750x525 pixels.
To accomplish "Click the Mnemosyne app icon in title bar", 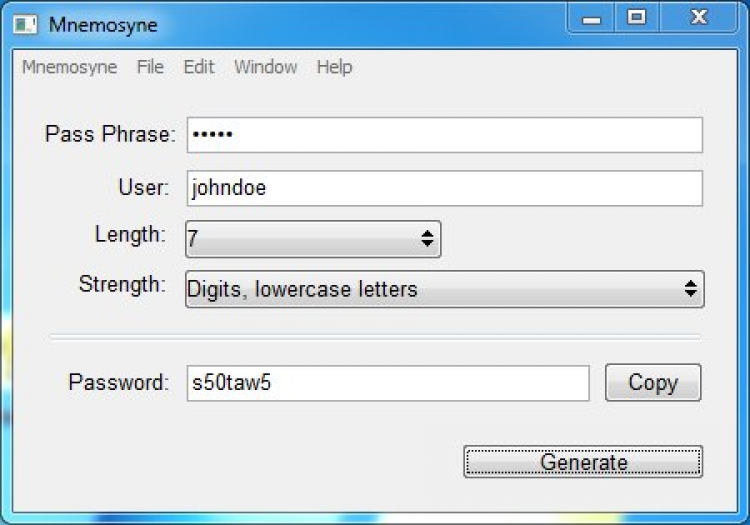I will pyautogui.click(x=25, y=25).
